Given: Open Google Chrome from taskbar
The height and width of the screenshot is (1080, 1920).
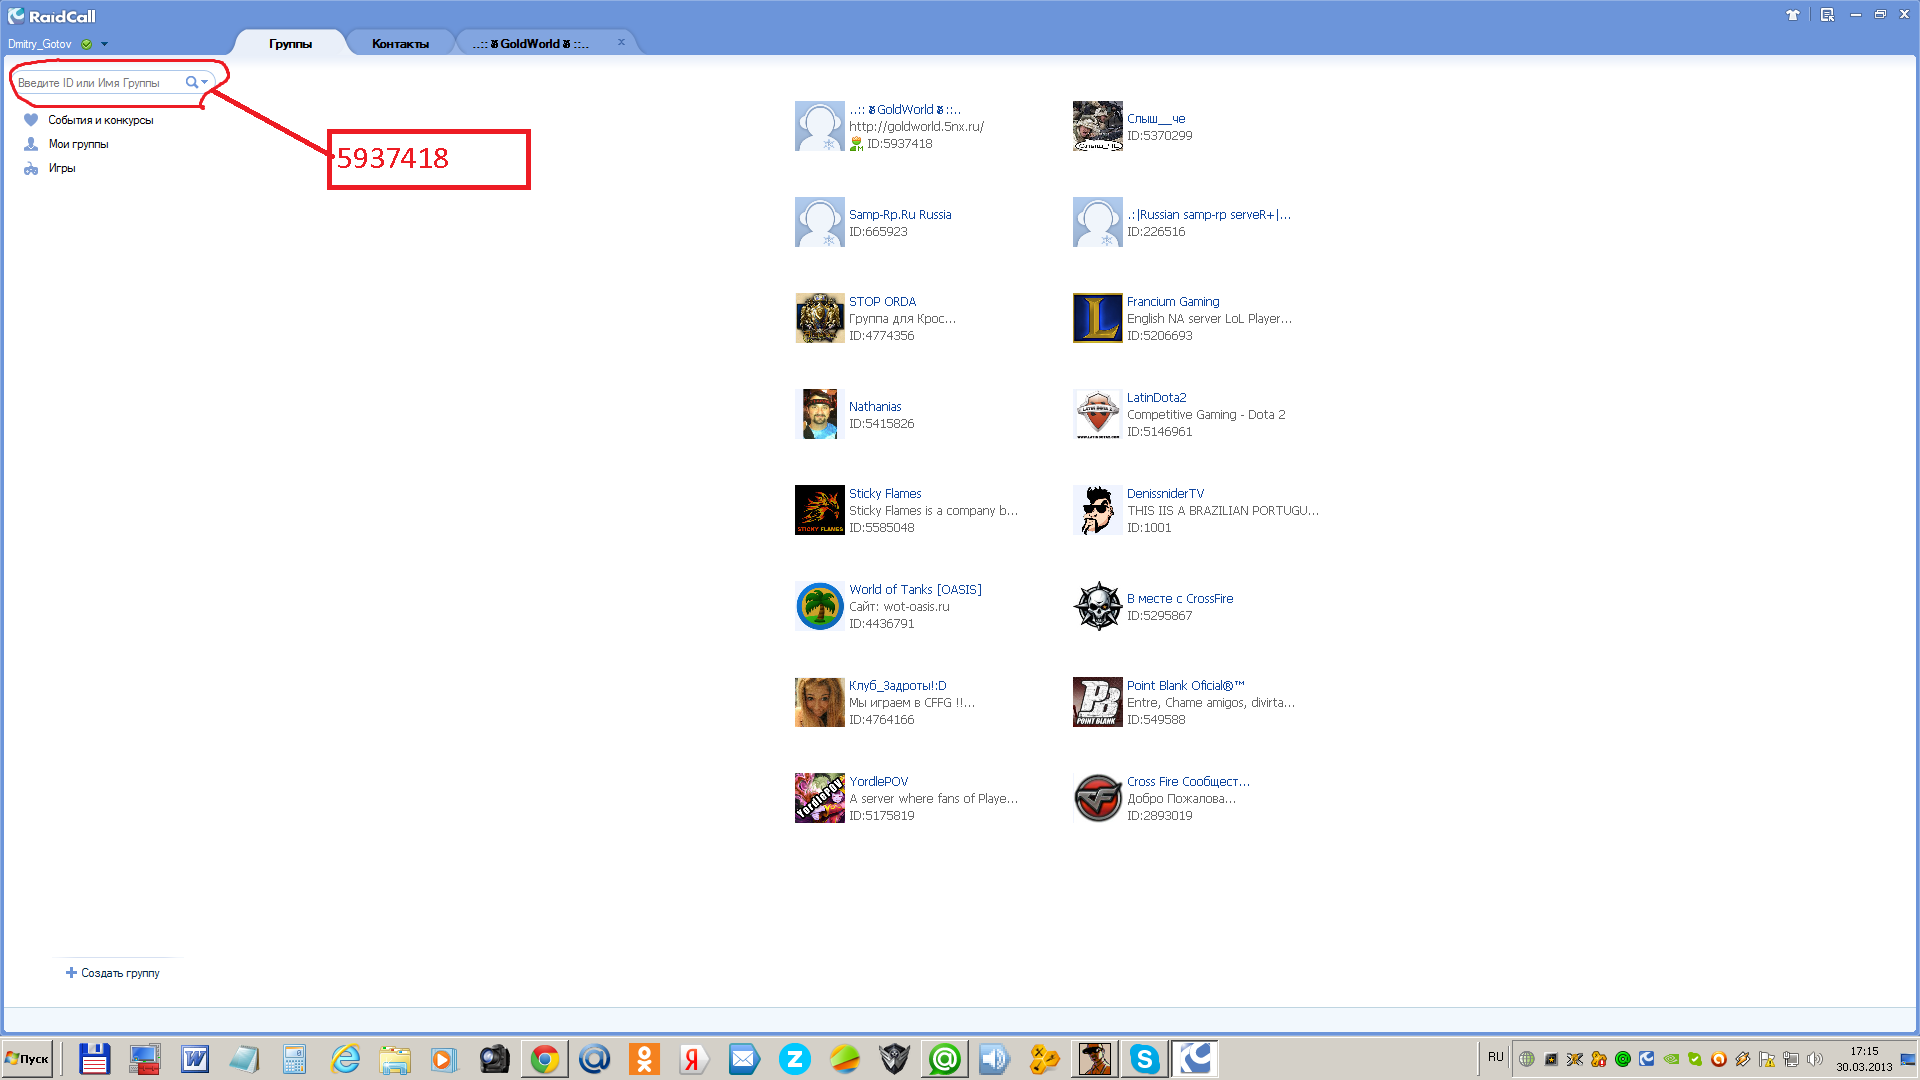Looking at the screenshot, I should coord(545,1059).
